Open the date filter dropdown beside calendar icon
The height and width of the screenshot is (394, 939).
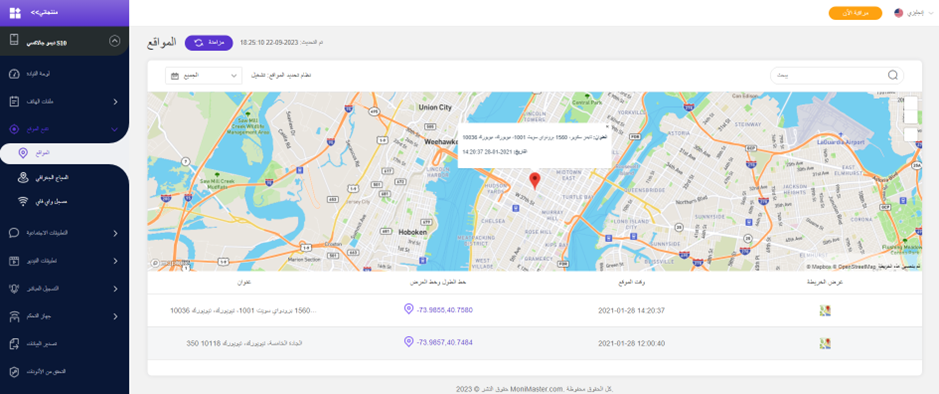pyautogui.click(x=204, y=75)
